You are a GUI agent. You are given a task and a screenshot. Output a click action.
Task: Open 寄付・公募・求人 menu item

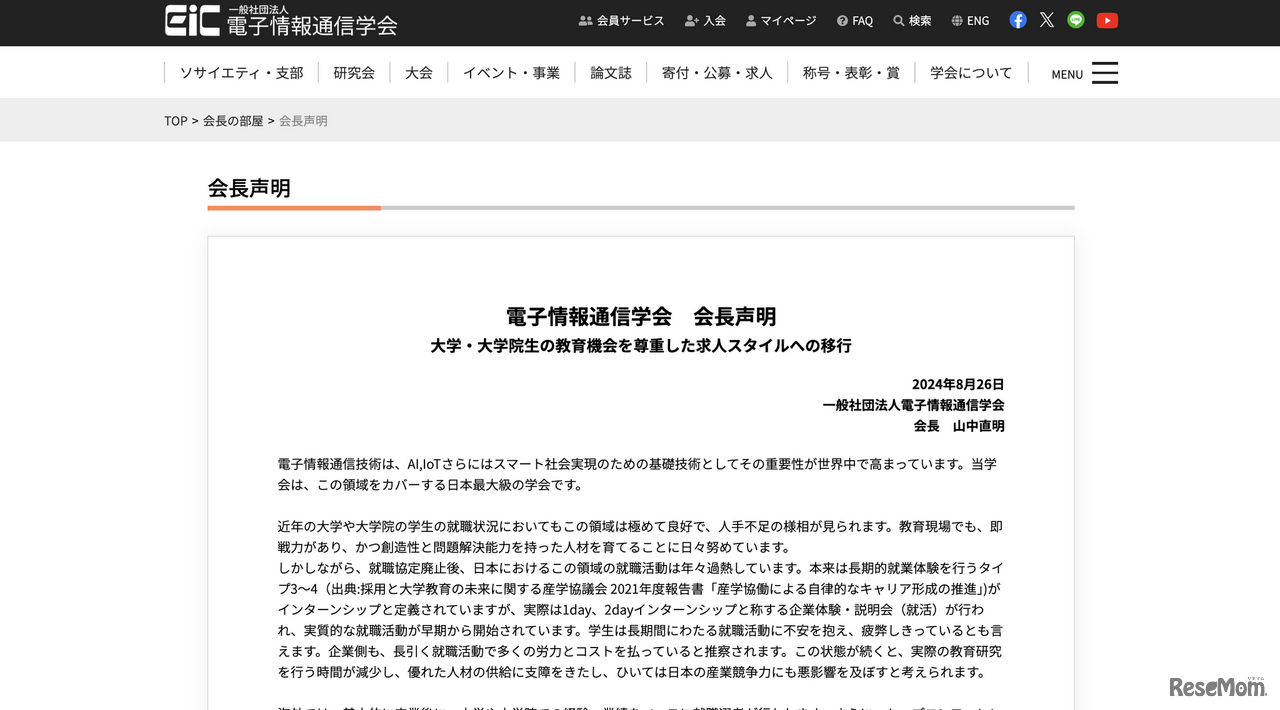[x=717, y=73]
